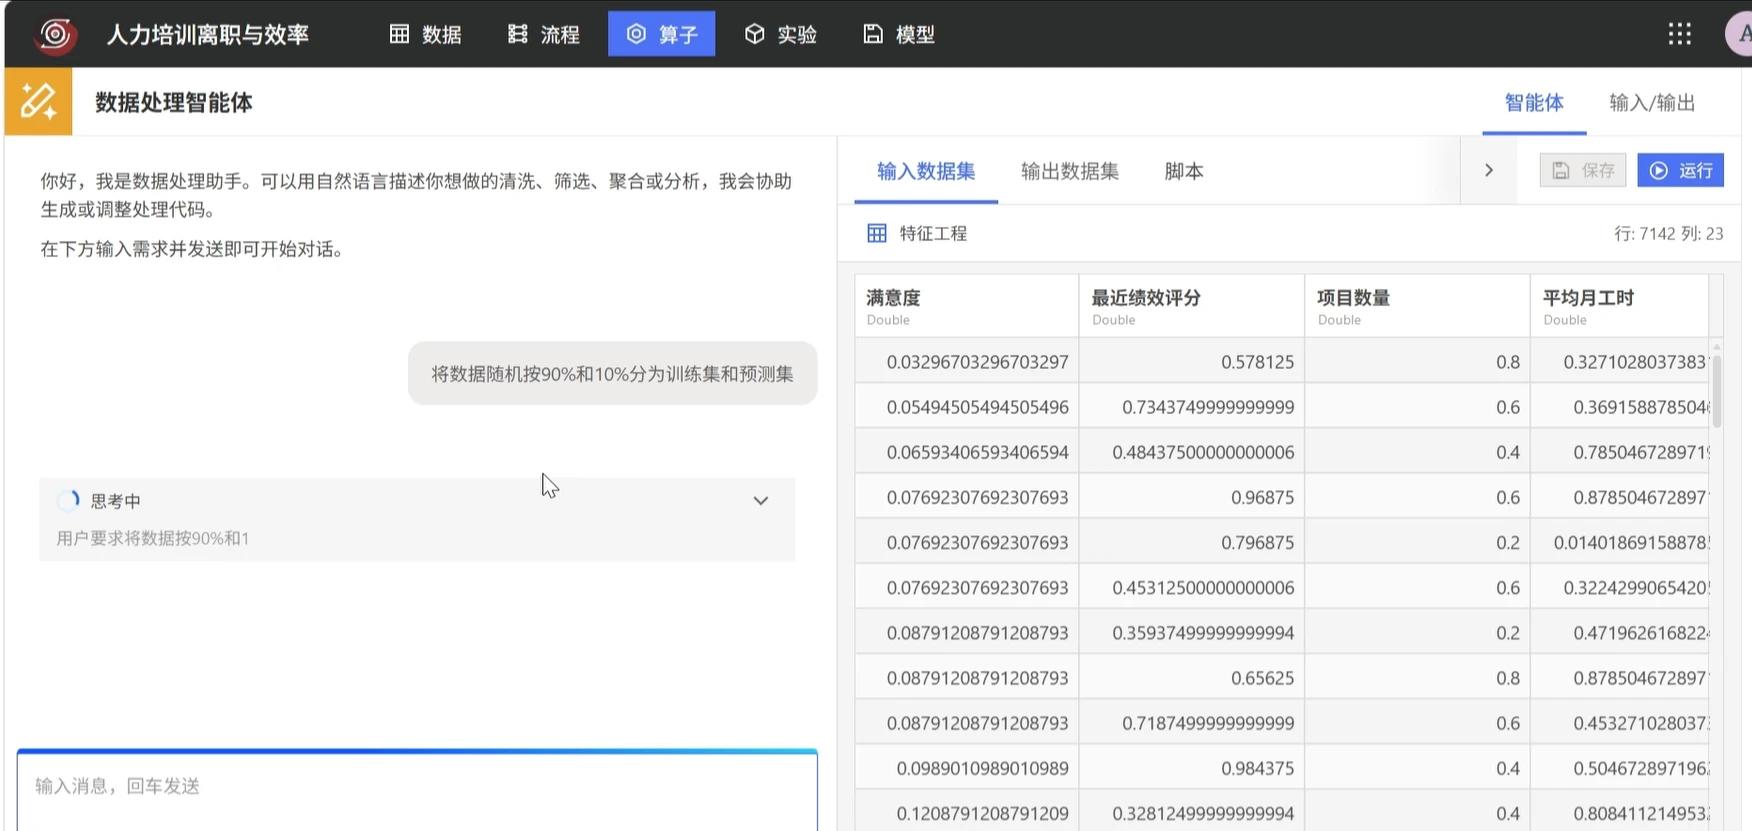Collapse the 思考中 thinking panel chevron
The image size is (1752, 831).
pos(761,500)
